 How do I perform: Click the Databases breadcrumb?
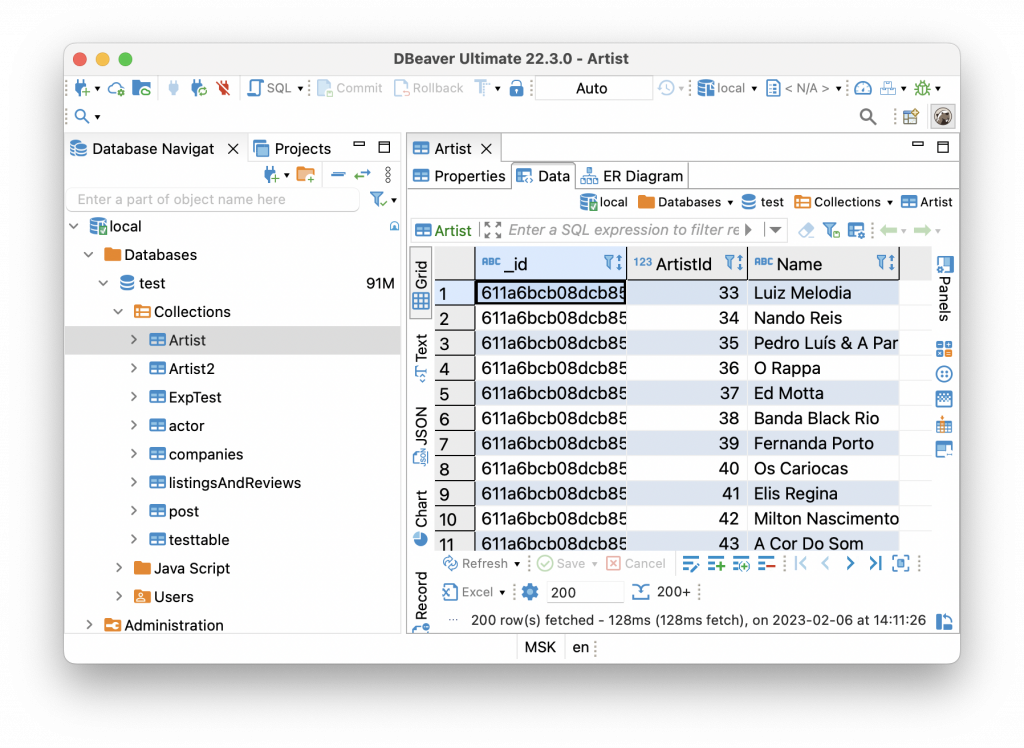click(685, 203)
